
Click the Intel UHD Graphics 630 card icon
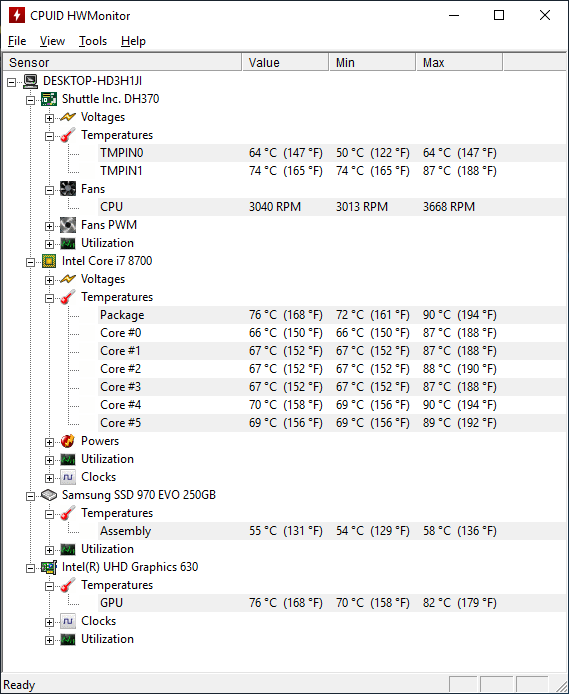(x=49, y=567)
